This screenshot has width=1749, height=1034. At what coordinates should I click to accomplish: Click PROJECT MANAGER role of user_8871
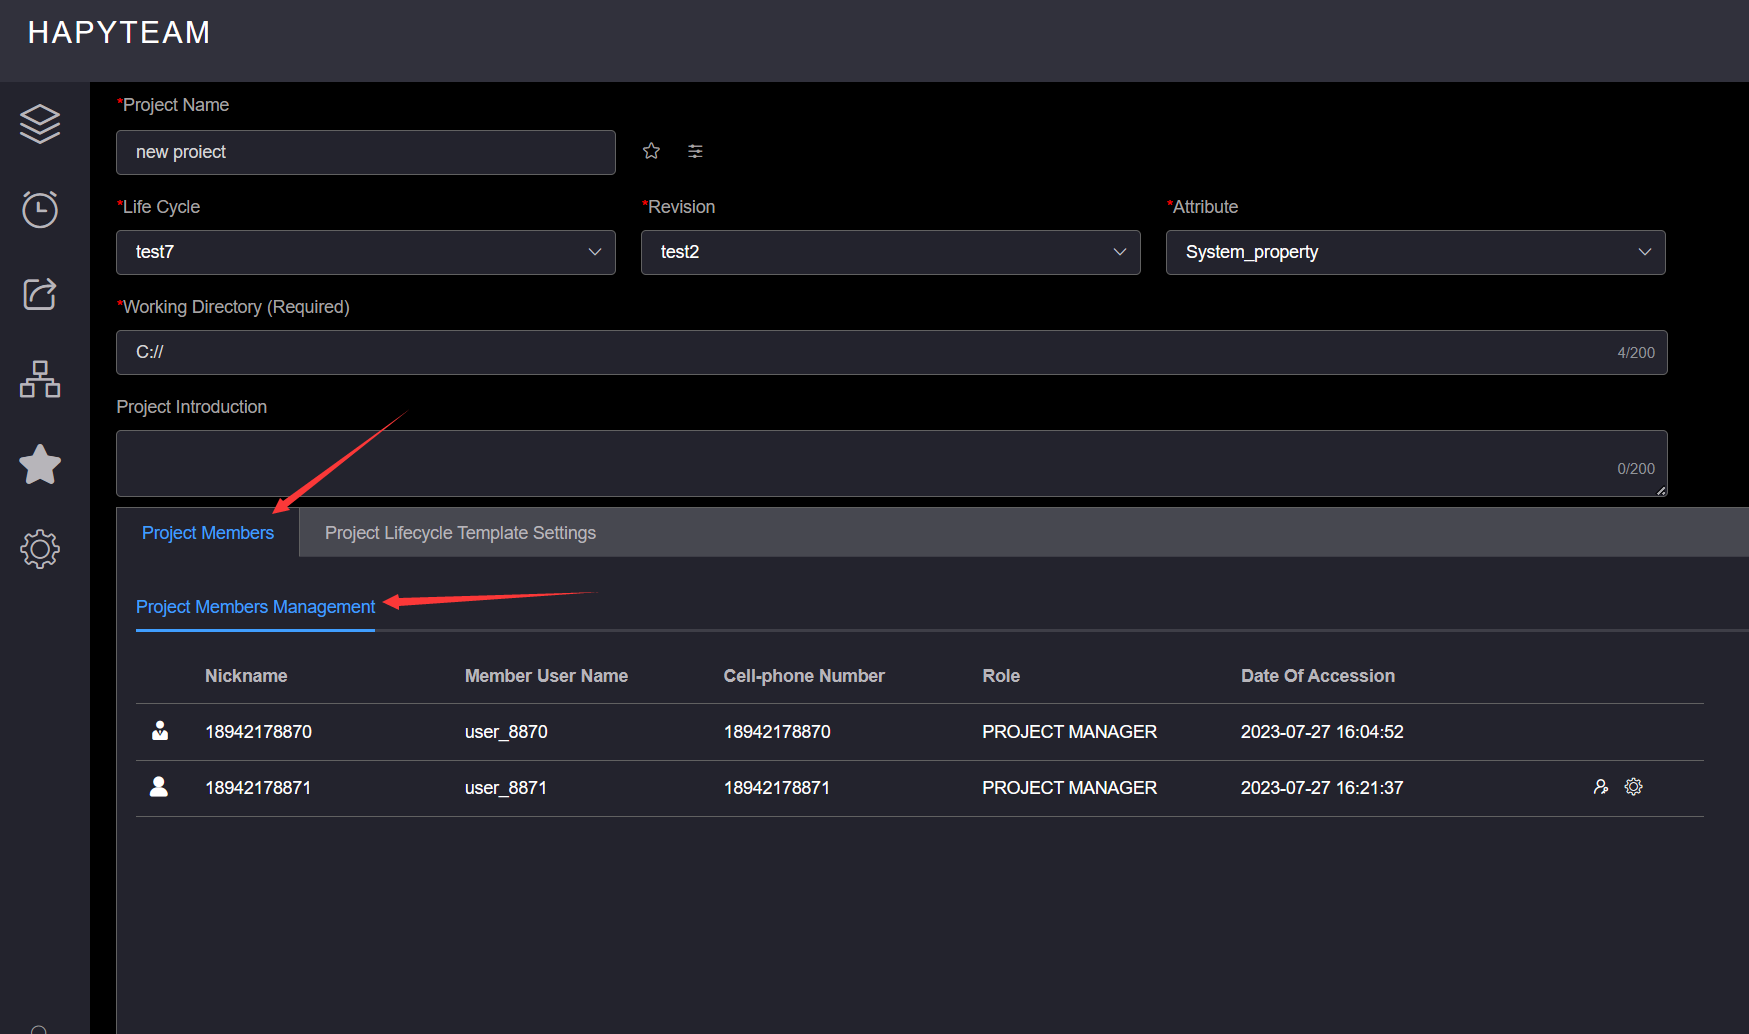click(x=1069, y=788)
